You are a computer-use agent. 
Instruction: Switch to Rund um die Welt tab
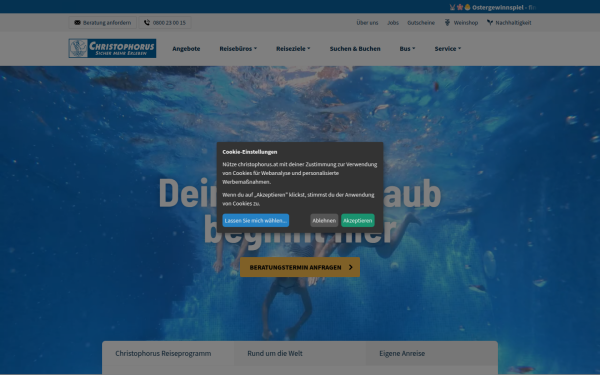coord(300,353)
